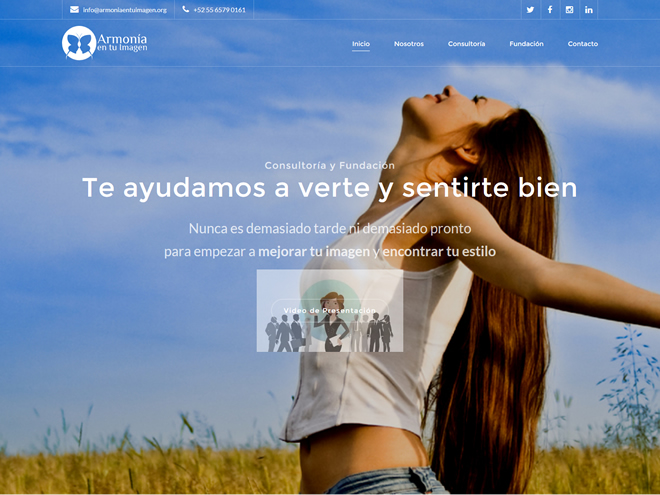Navigate to the Fundación section

(526, 44)
